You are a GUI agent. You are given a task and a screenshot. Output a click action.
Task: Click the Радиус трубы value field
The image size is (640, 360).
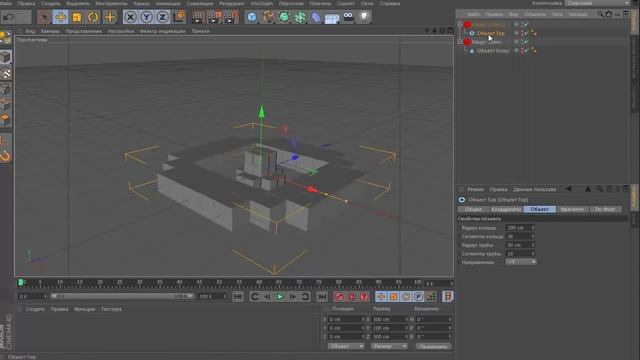coord(520,245)
